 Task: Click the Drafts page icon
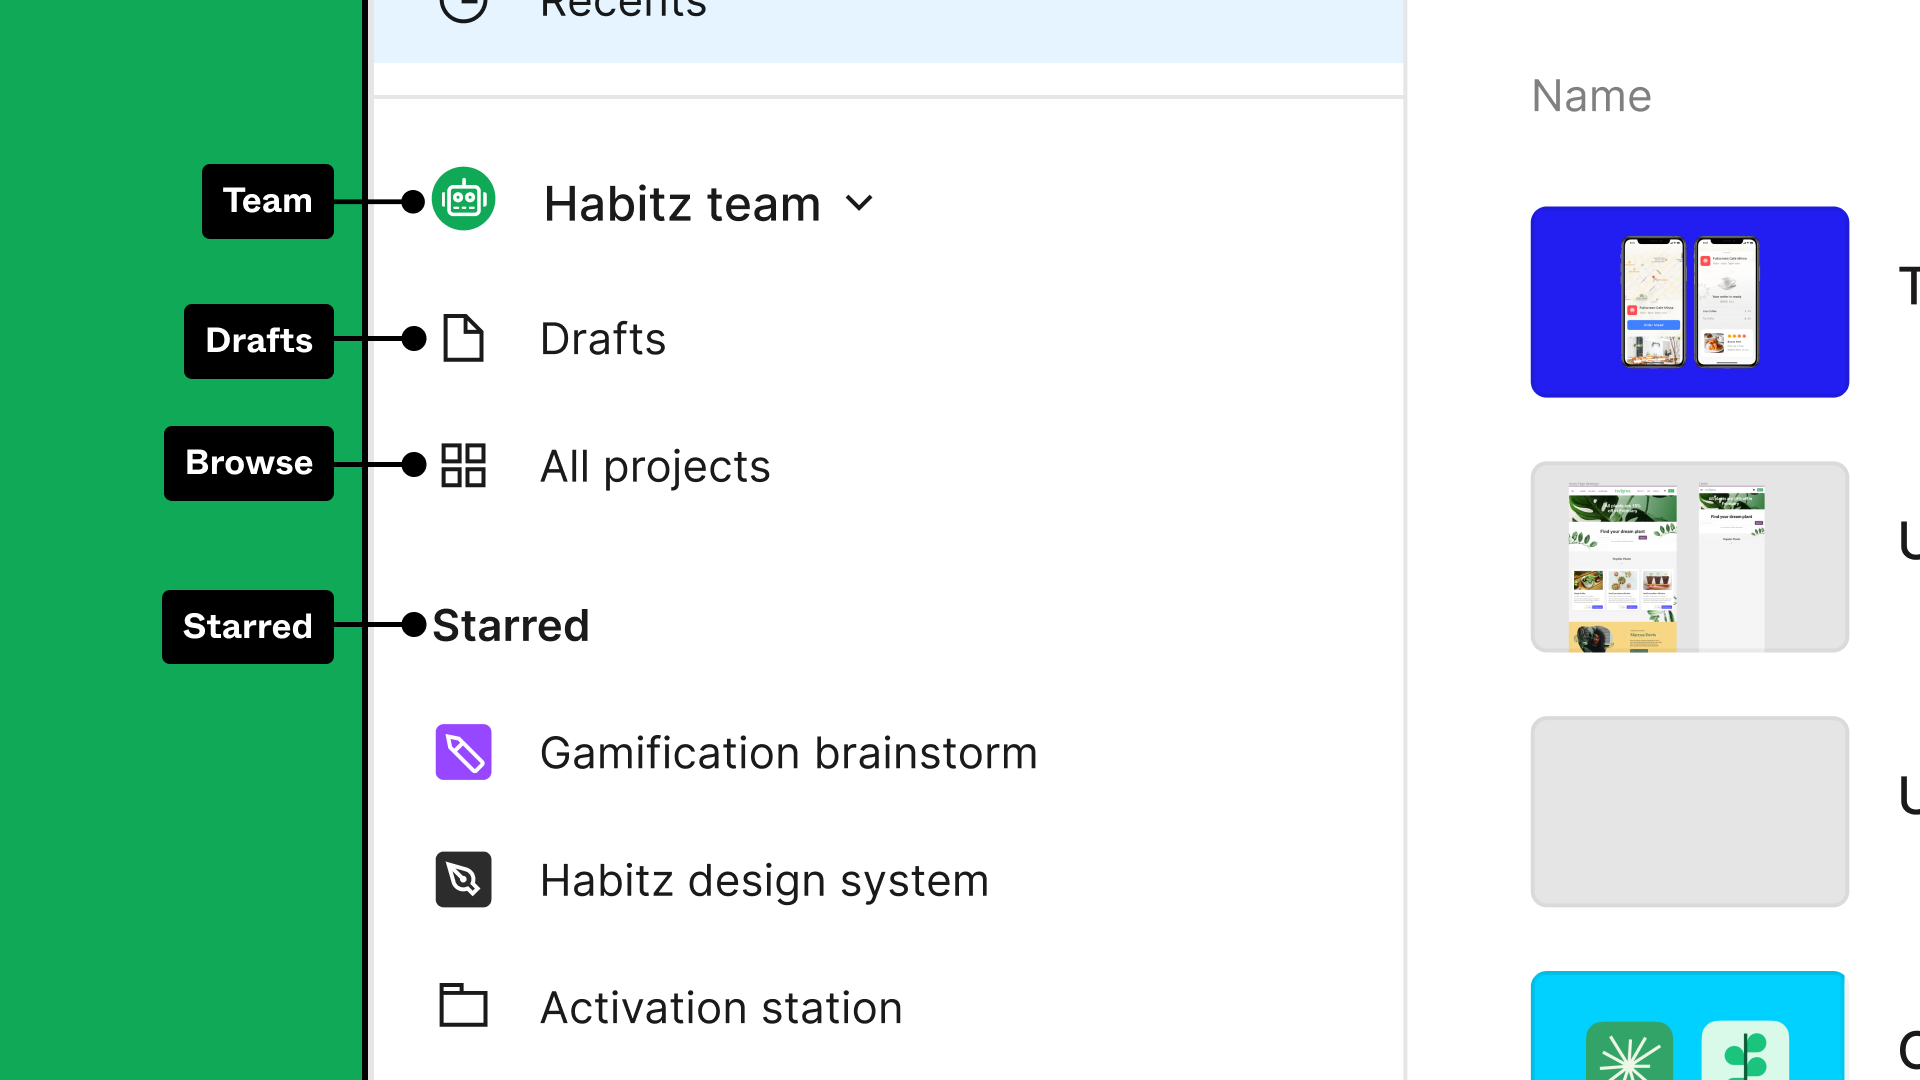[x=463, y=338]
